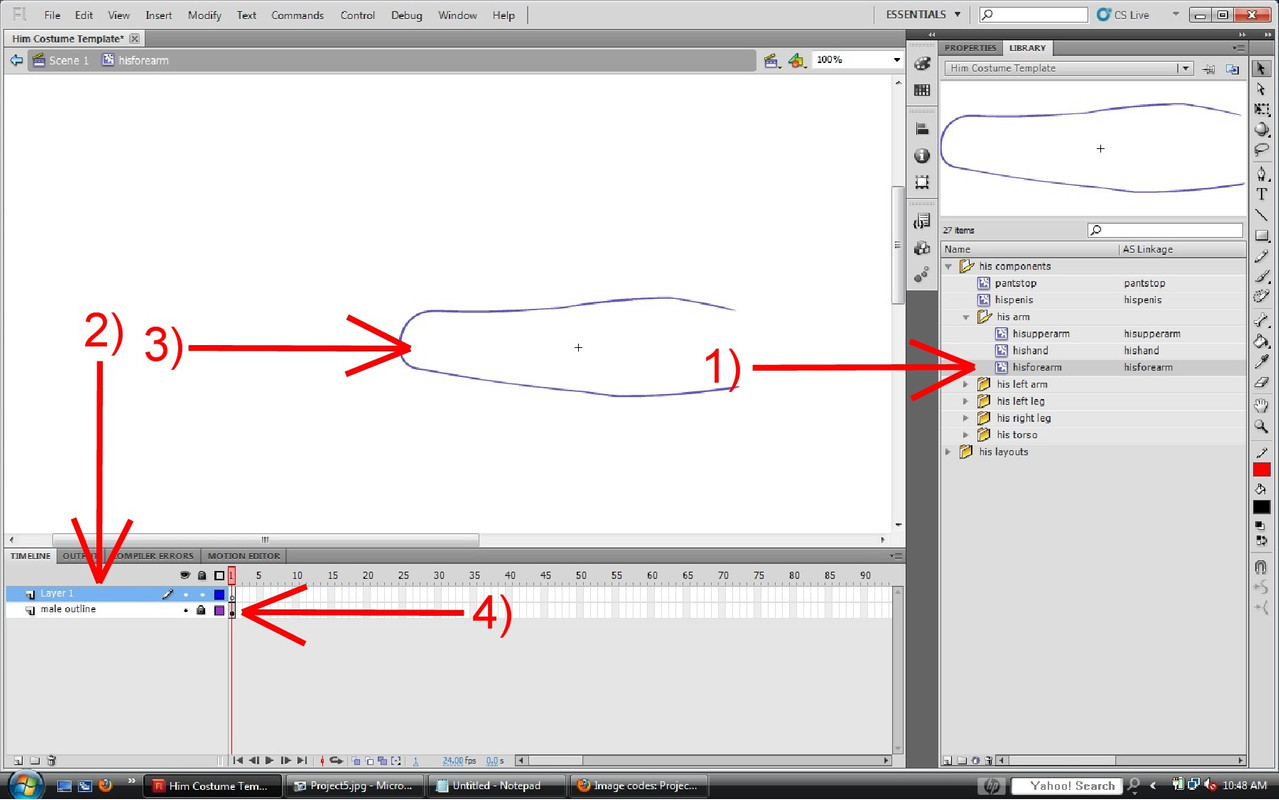Viewport: 1279px width, 800px height.
Task: Switch to the Properties tab
Action: [x=970, y=48]
